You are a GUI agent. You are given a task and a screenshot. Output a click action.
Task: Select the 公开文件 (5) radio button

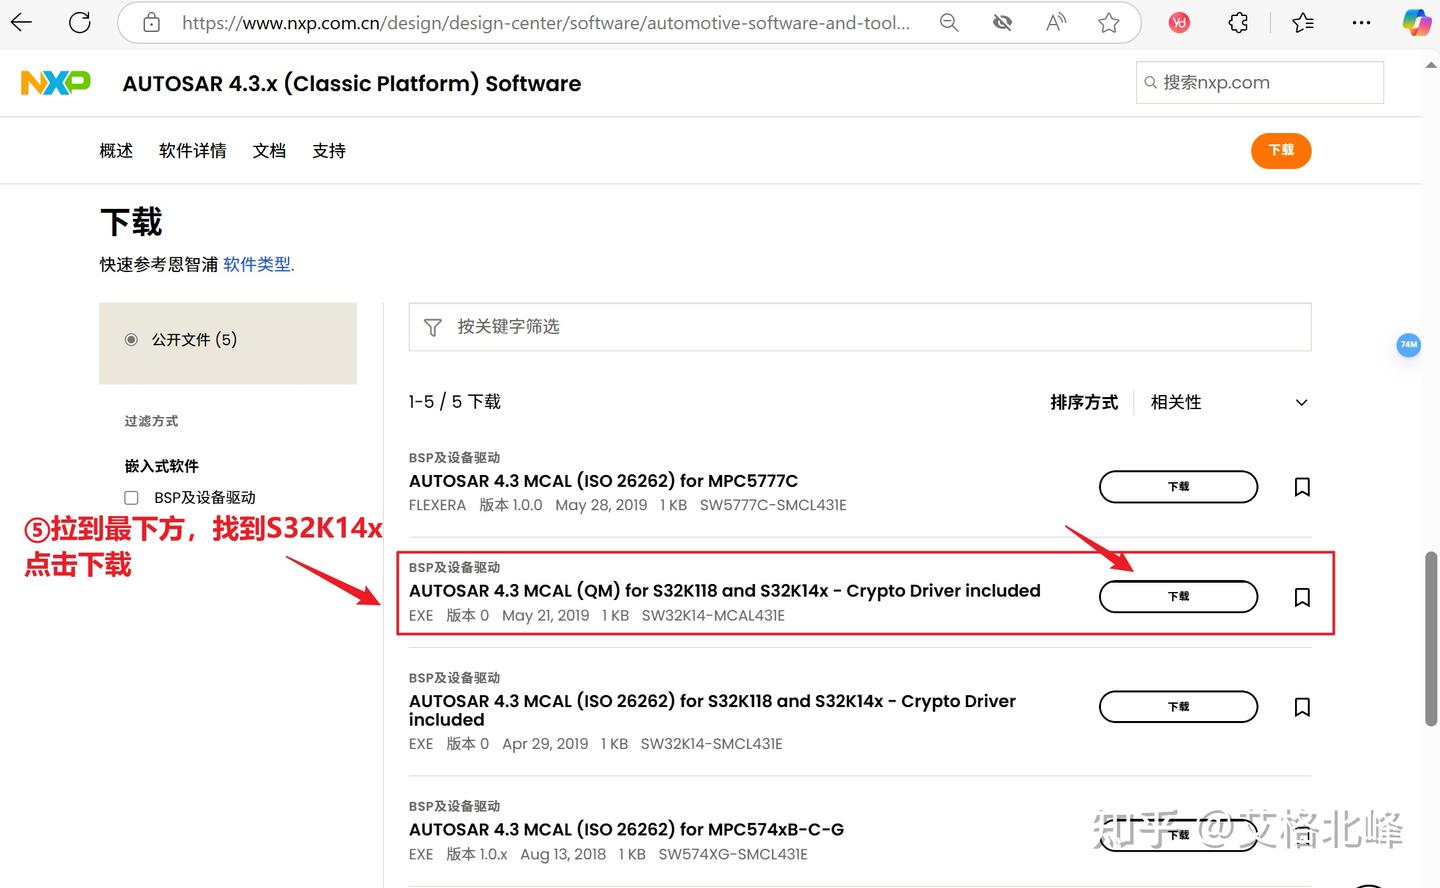pyautogui.click(x=131, y=339)
